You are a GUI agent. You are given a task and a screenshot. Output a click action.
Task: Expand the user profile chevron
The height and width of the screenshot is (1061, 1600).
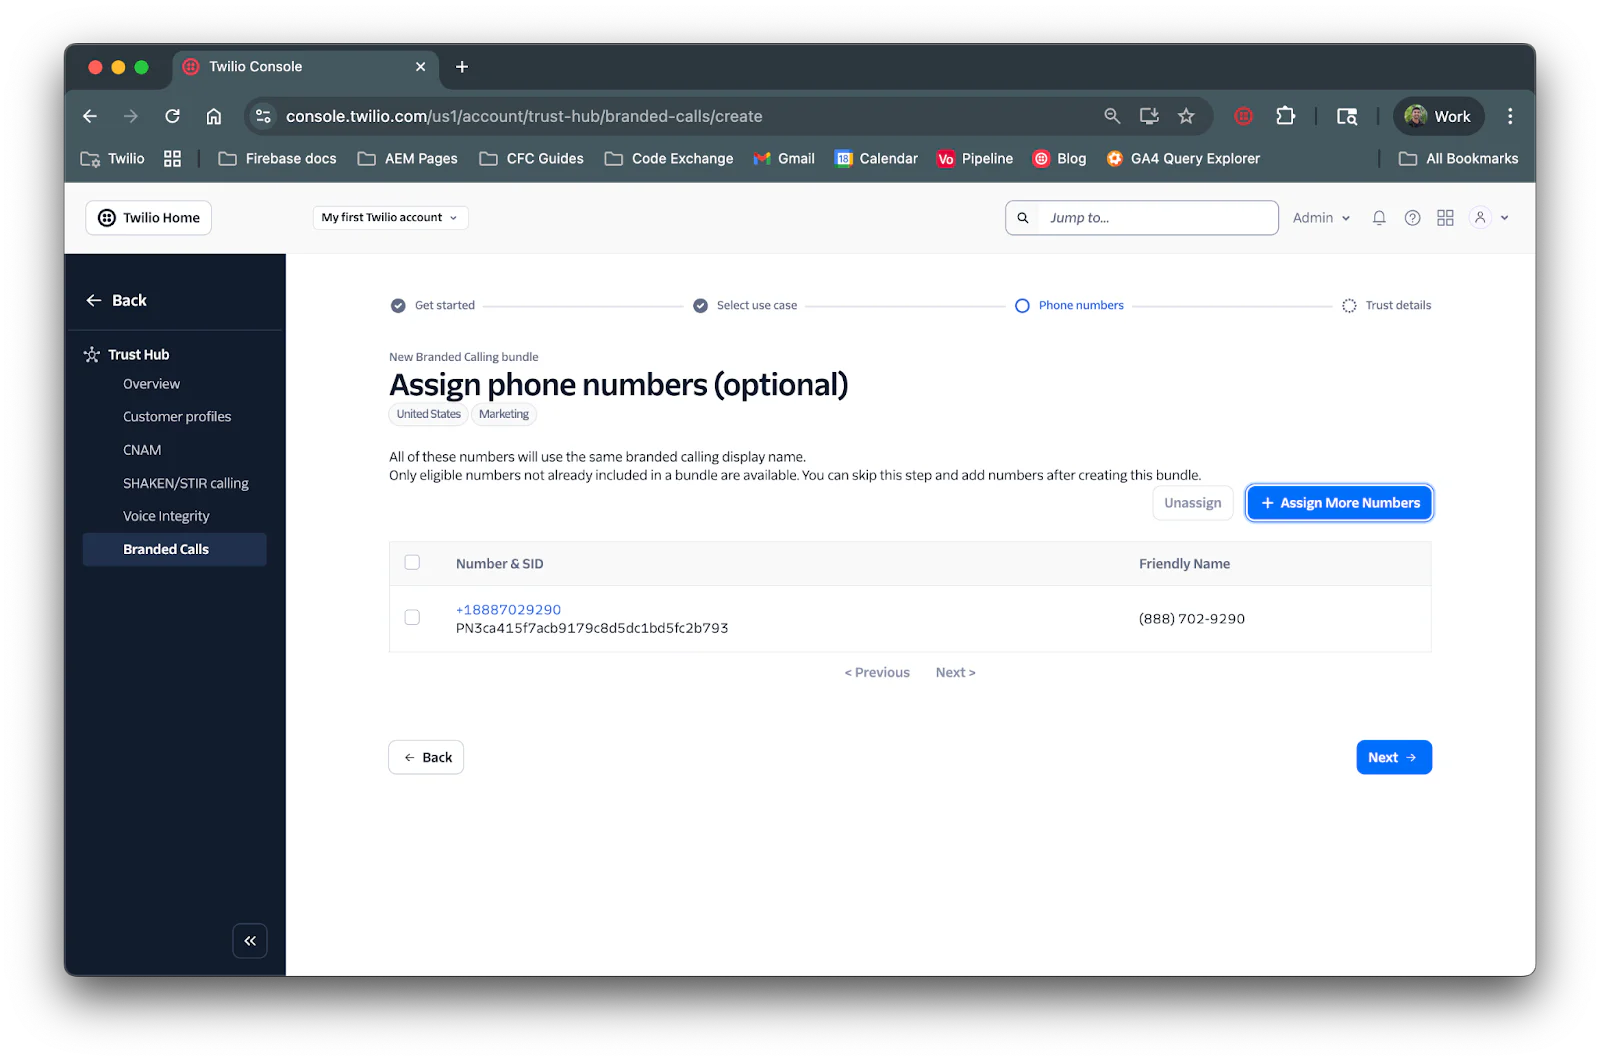pos(1503,217)
